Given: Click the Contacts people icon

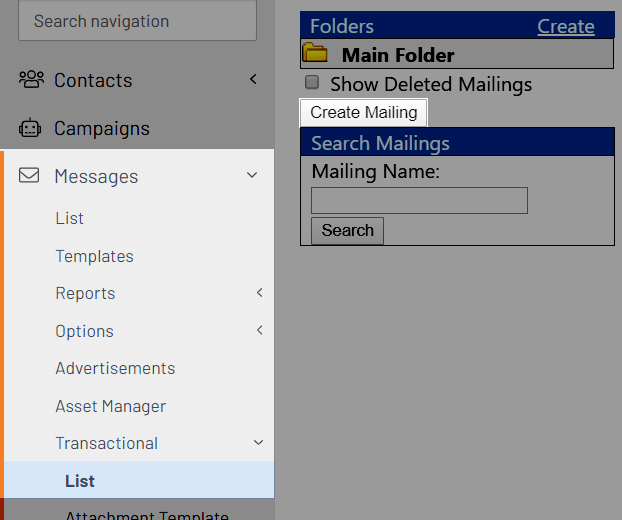Looking at the screenshot, I should (31, 79).
